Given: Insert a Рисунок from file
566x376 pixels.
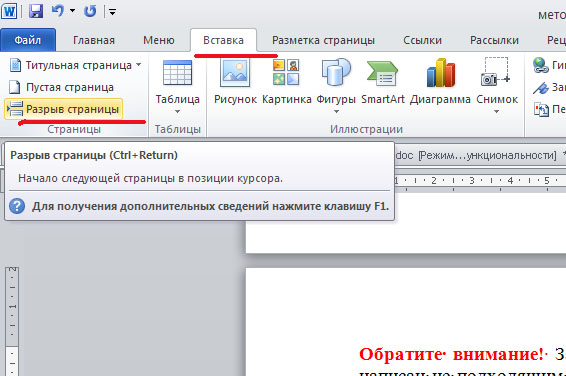Looking at the screenshot, I should pyautogui.click(x=235, y=82).
